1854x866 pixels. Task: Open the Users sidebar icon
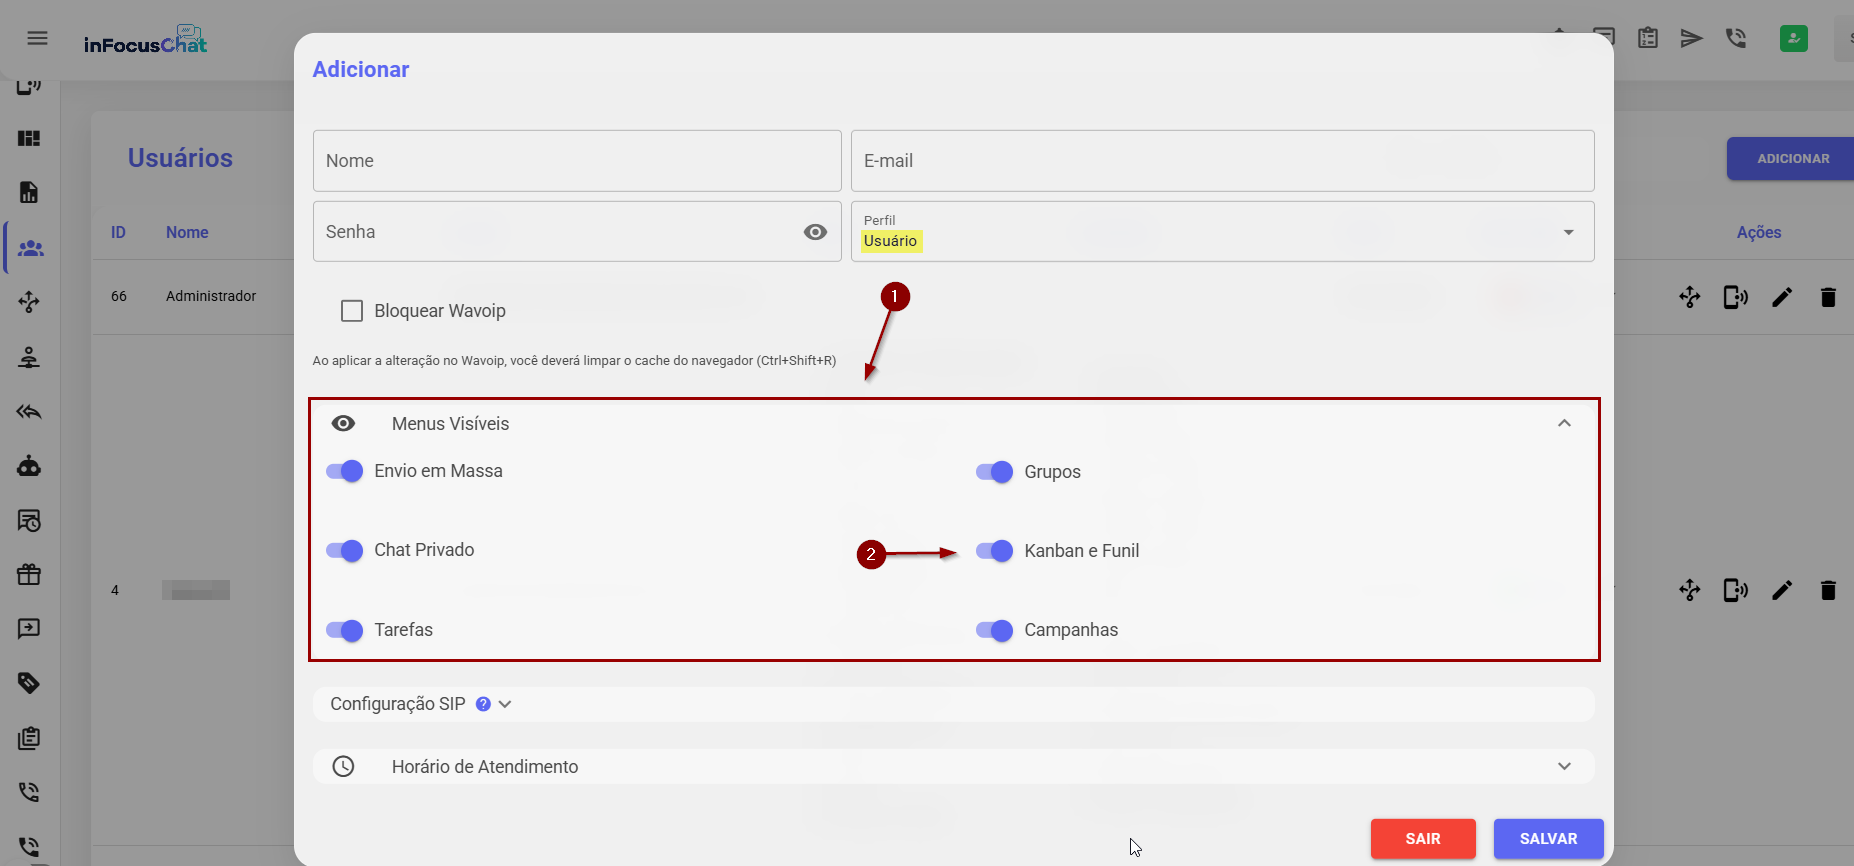tap(30, 248)
